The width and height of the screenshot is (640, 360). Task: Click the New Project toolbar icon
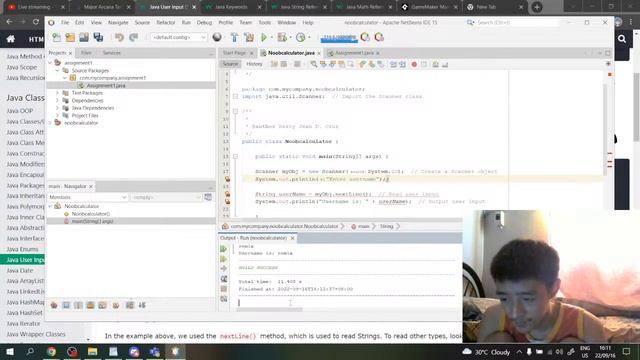click(70, 38)
